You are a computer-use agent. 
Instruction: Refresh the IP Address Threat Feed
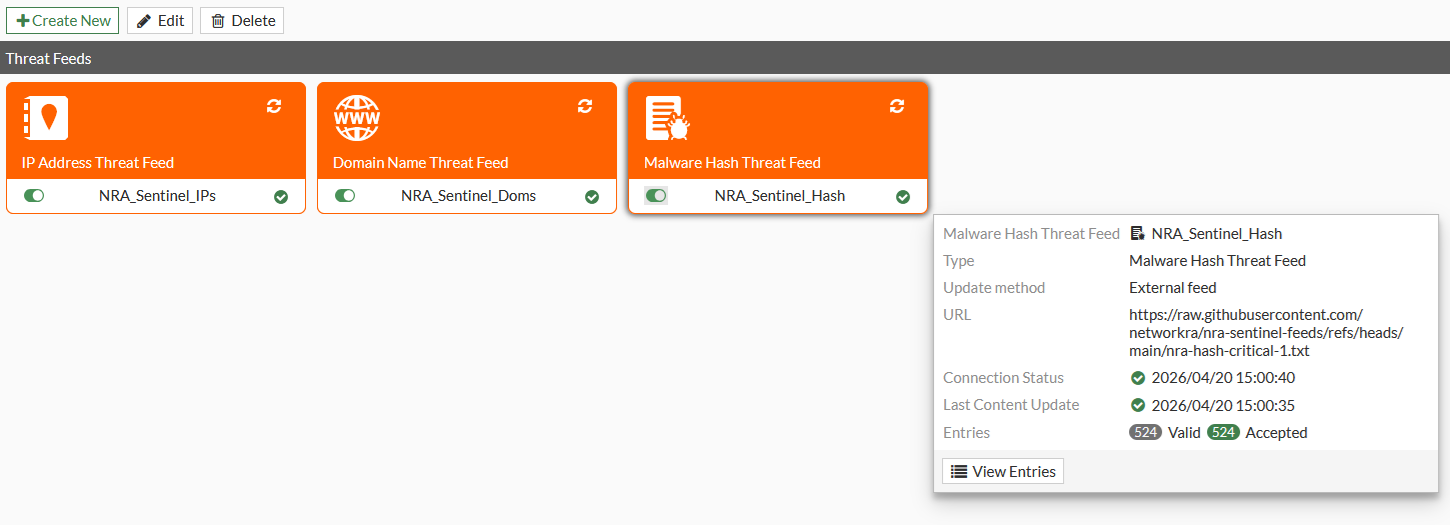click(x=274, y=106)
